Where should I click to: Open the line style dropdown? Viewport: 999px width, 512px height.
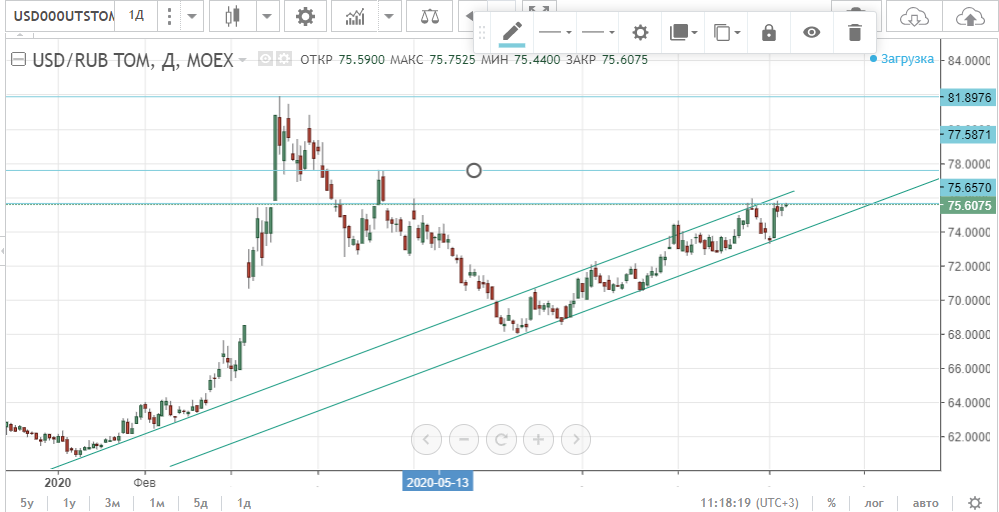click(554, 32)
